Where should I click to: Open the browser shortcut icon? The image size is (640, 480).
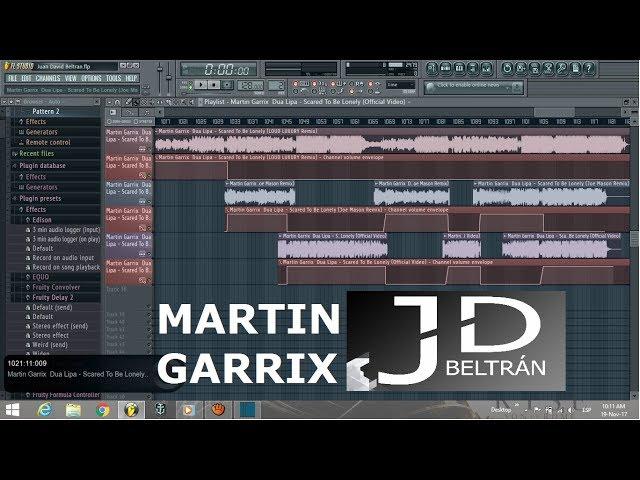(473, 68)
